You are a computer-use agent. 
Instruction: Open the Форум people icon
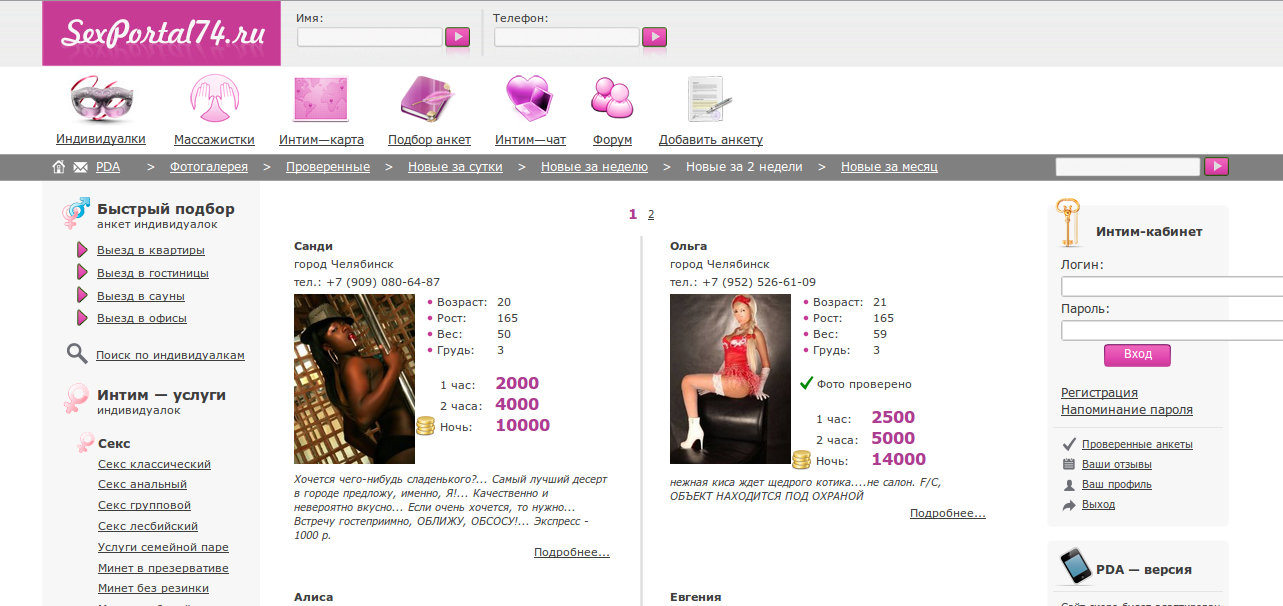(612, 99)
